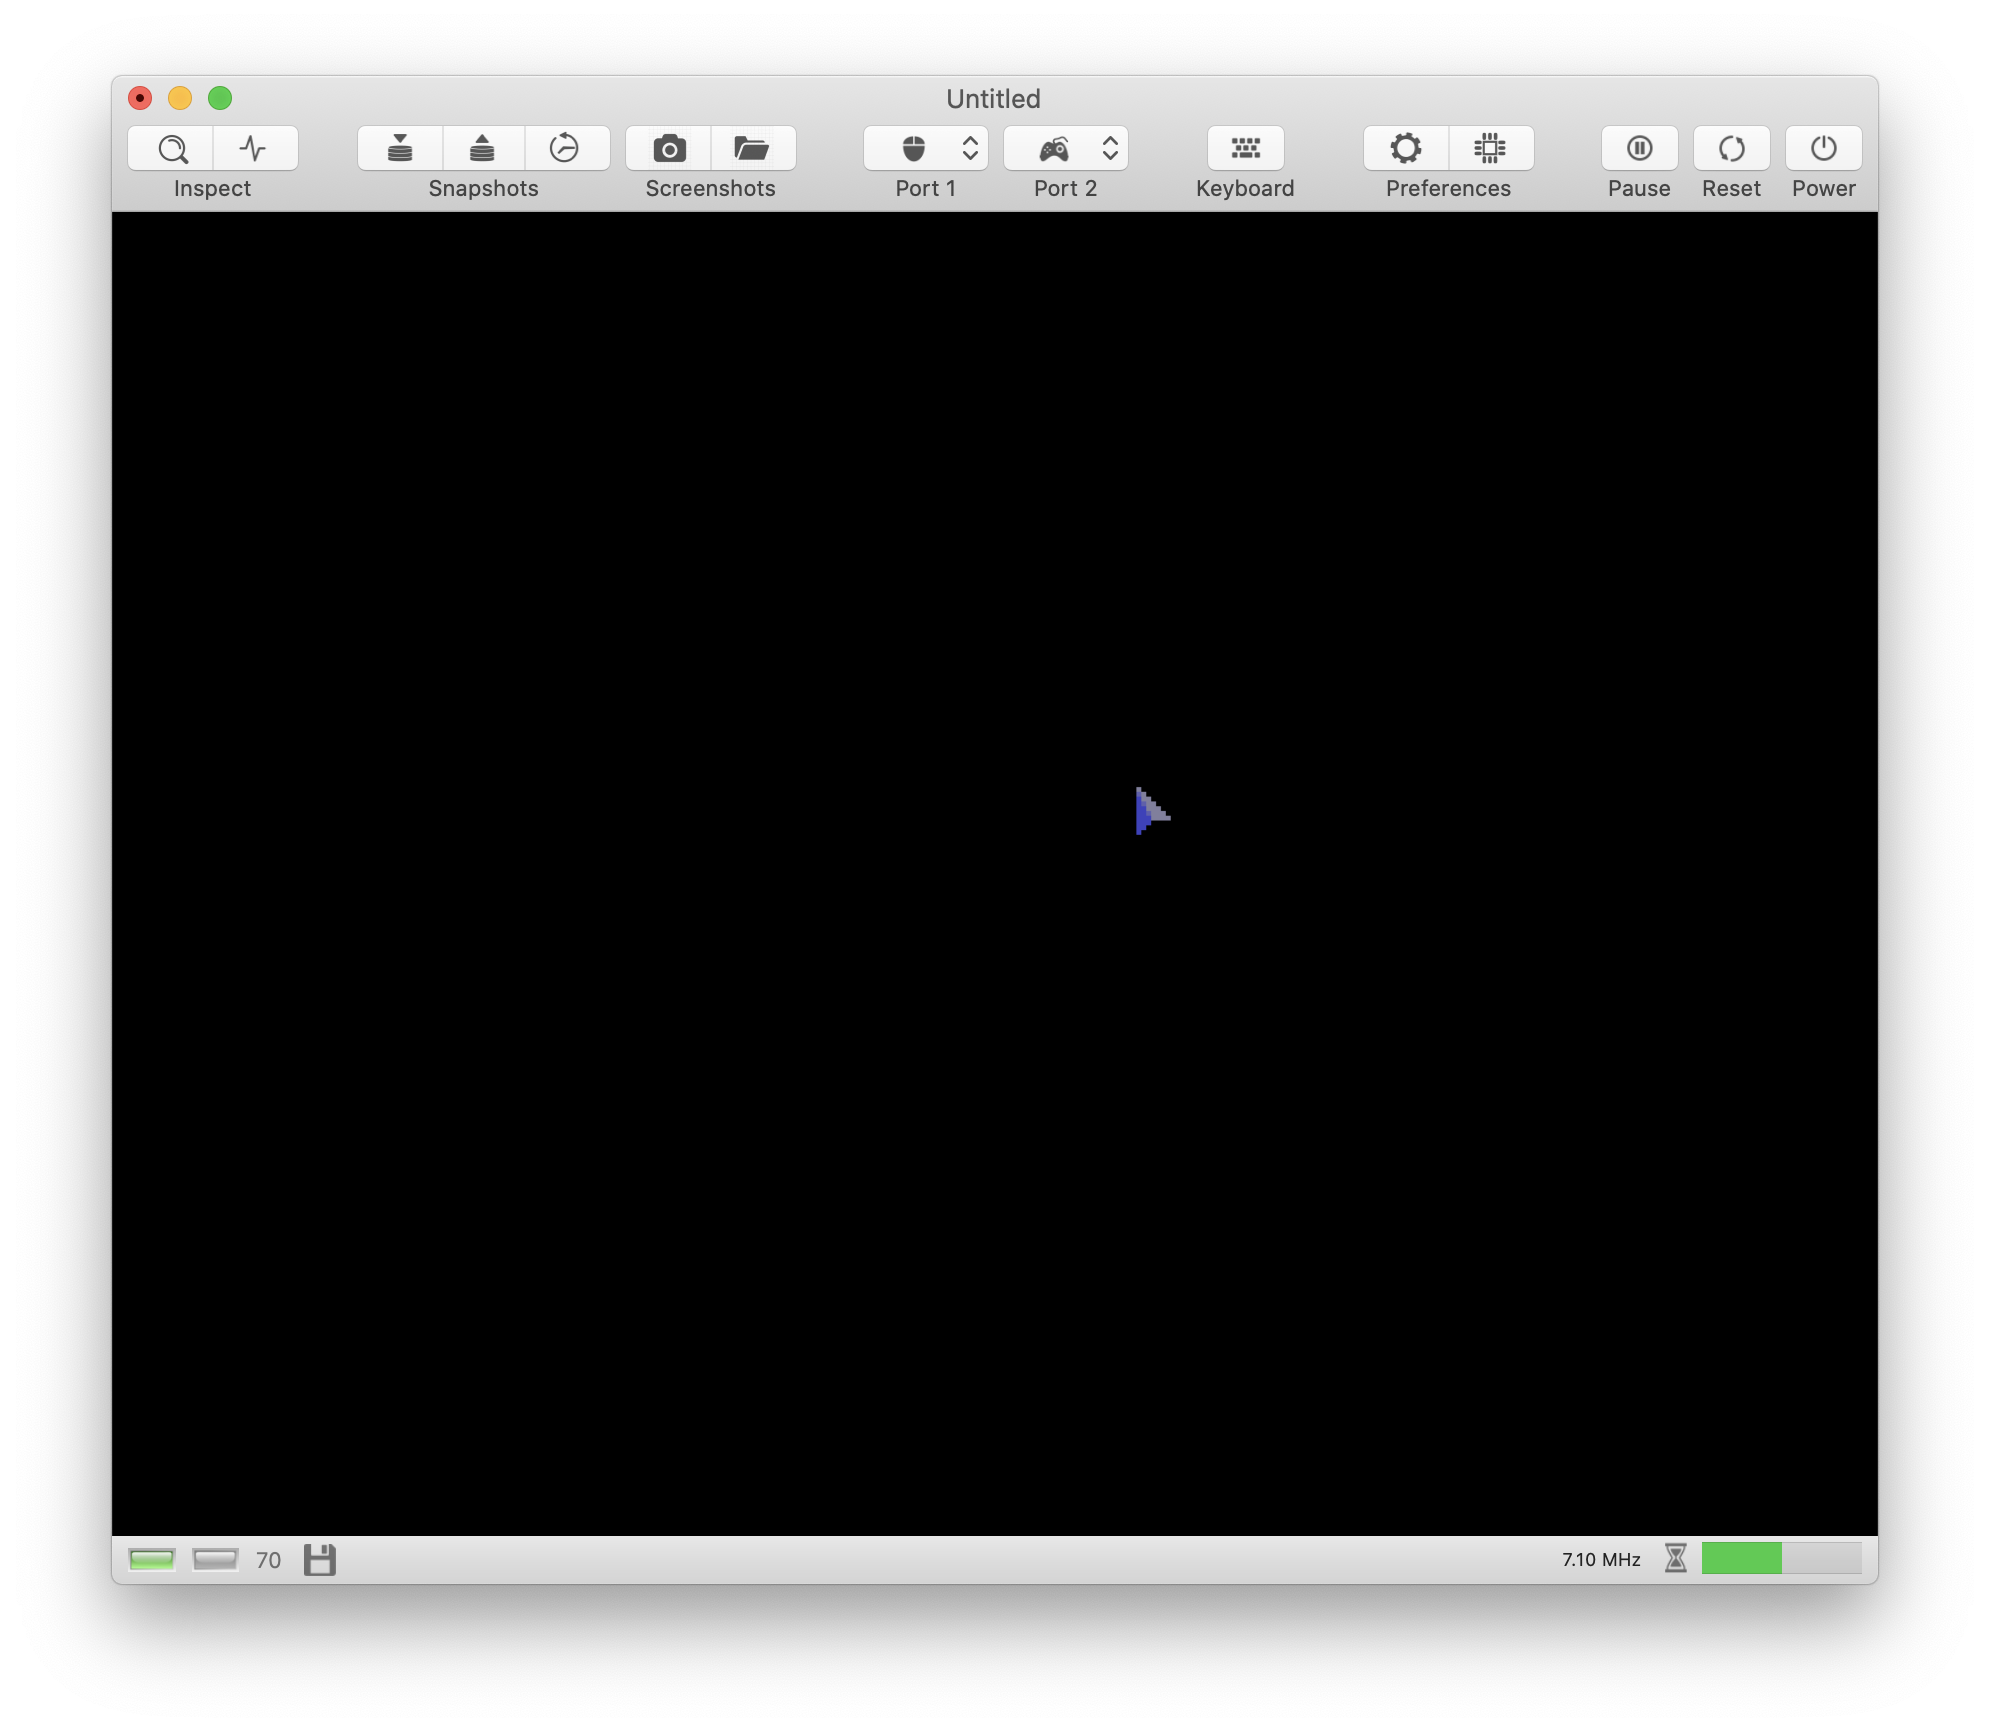
Task: Expand the Port 1 device dropdown arrows
Action: pyautogui.click(x=970, y=149)
